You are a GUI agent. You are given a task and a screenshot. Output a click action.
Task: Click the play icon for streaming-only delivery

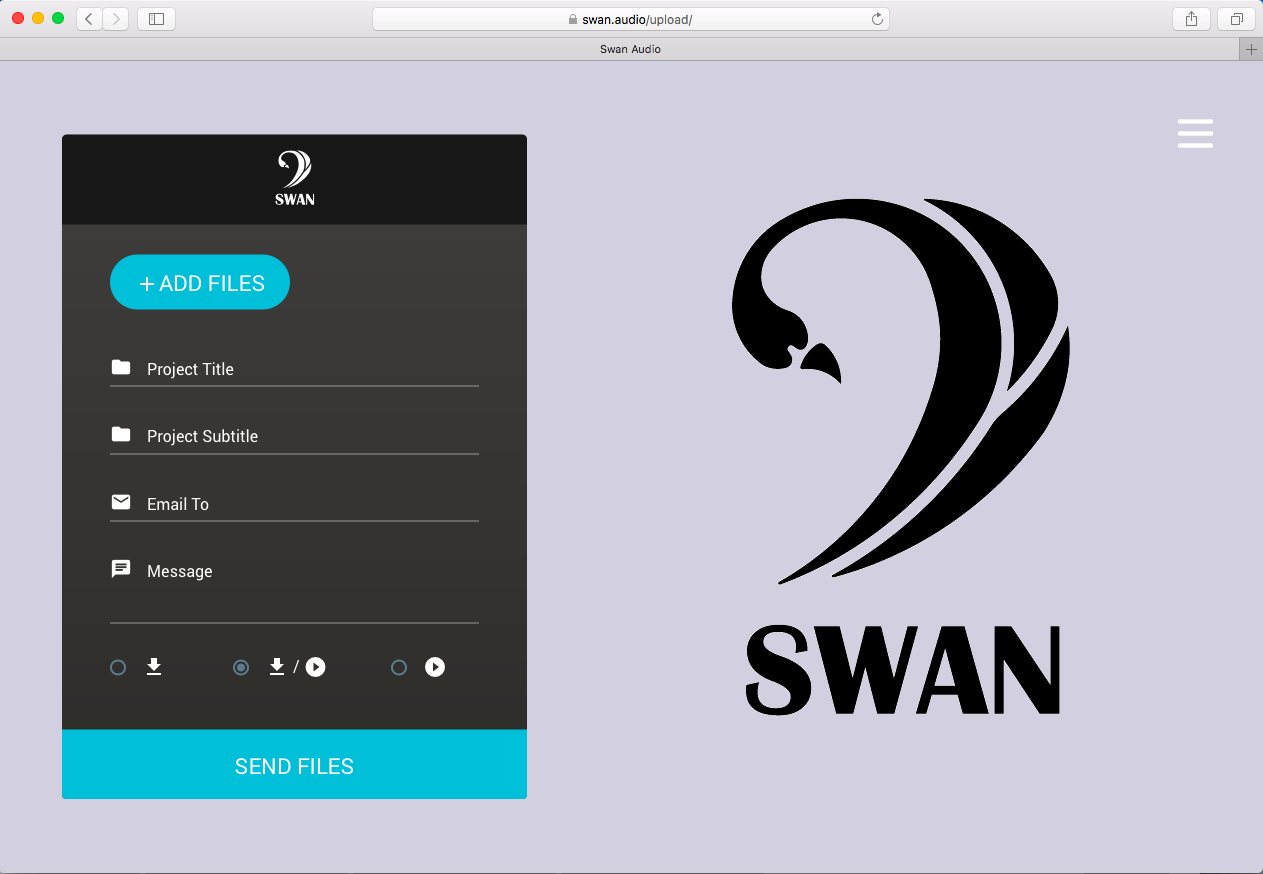pos(435,667)
